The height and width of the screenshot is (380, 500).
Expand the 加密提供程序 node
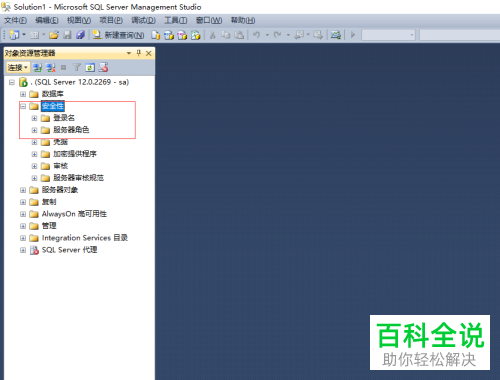point(34,154)
